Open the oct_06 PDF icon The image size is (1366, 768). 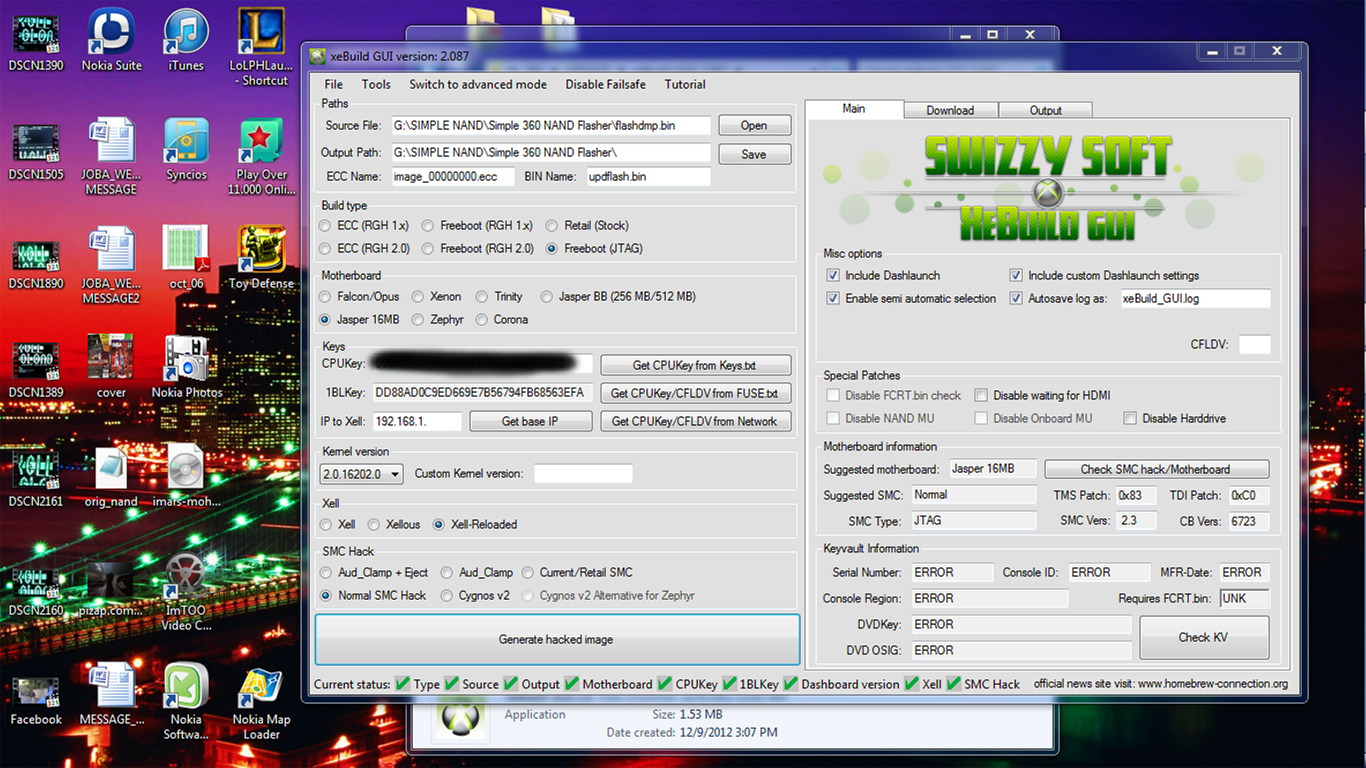(x=186, y=258)
